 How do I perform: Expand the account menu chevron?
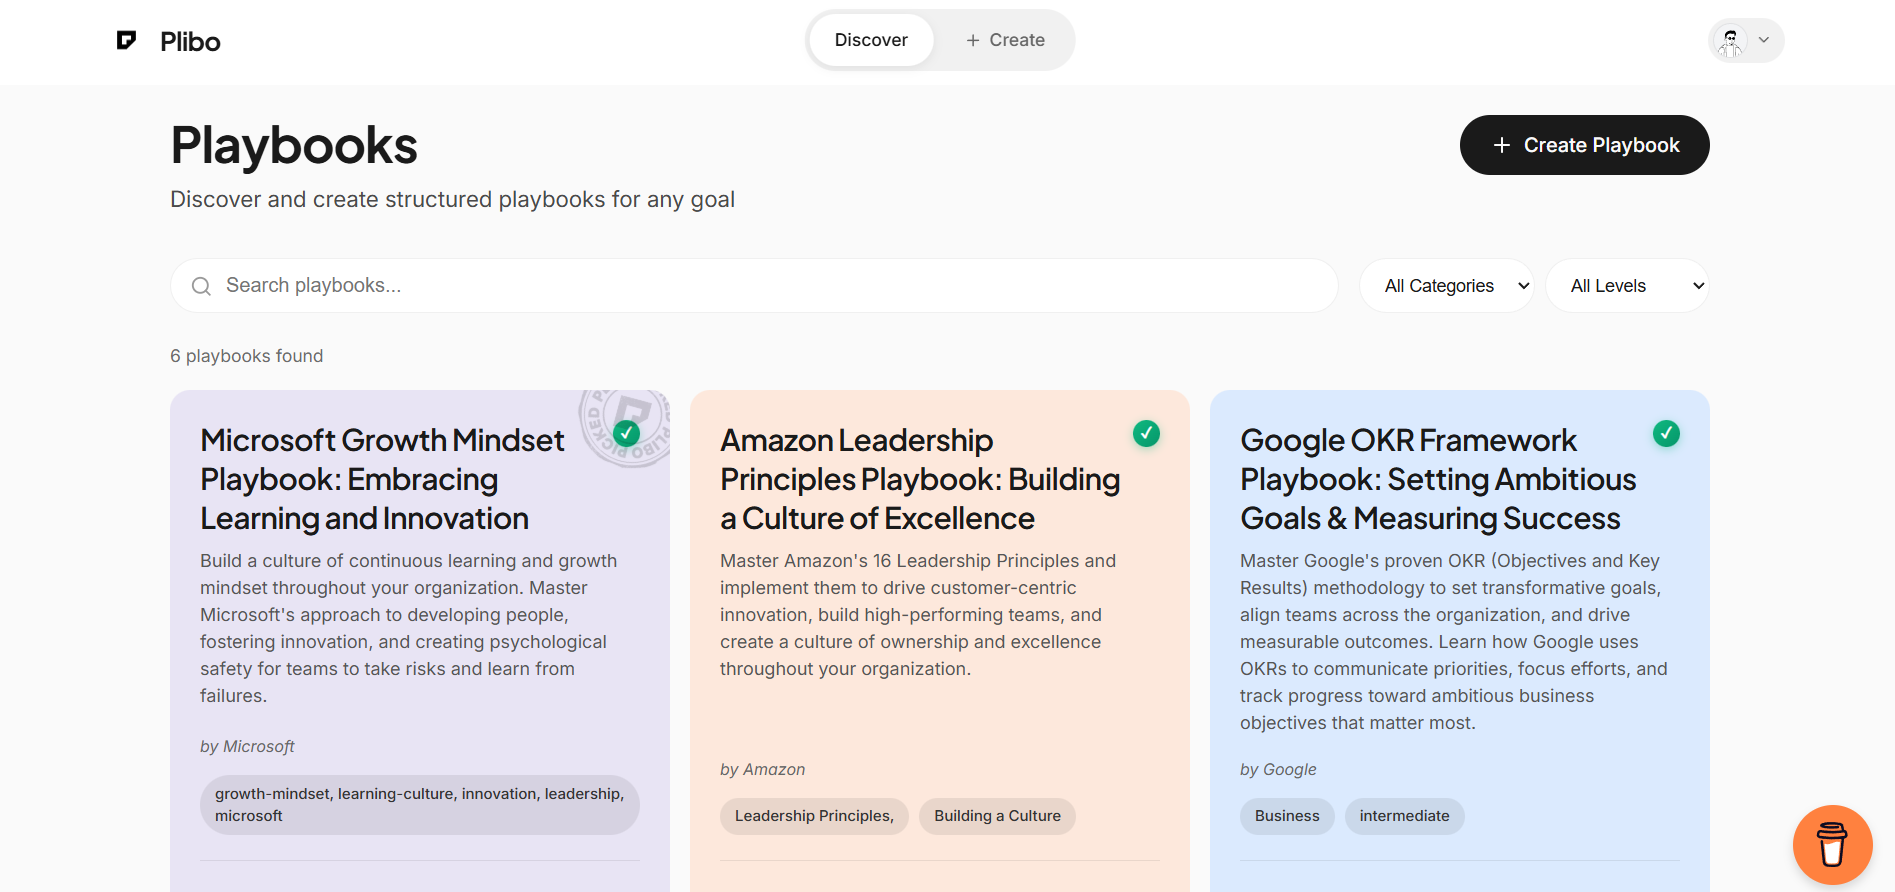tap(1764, 41)
